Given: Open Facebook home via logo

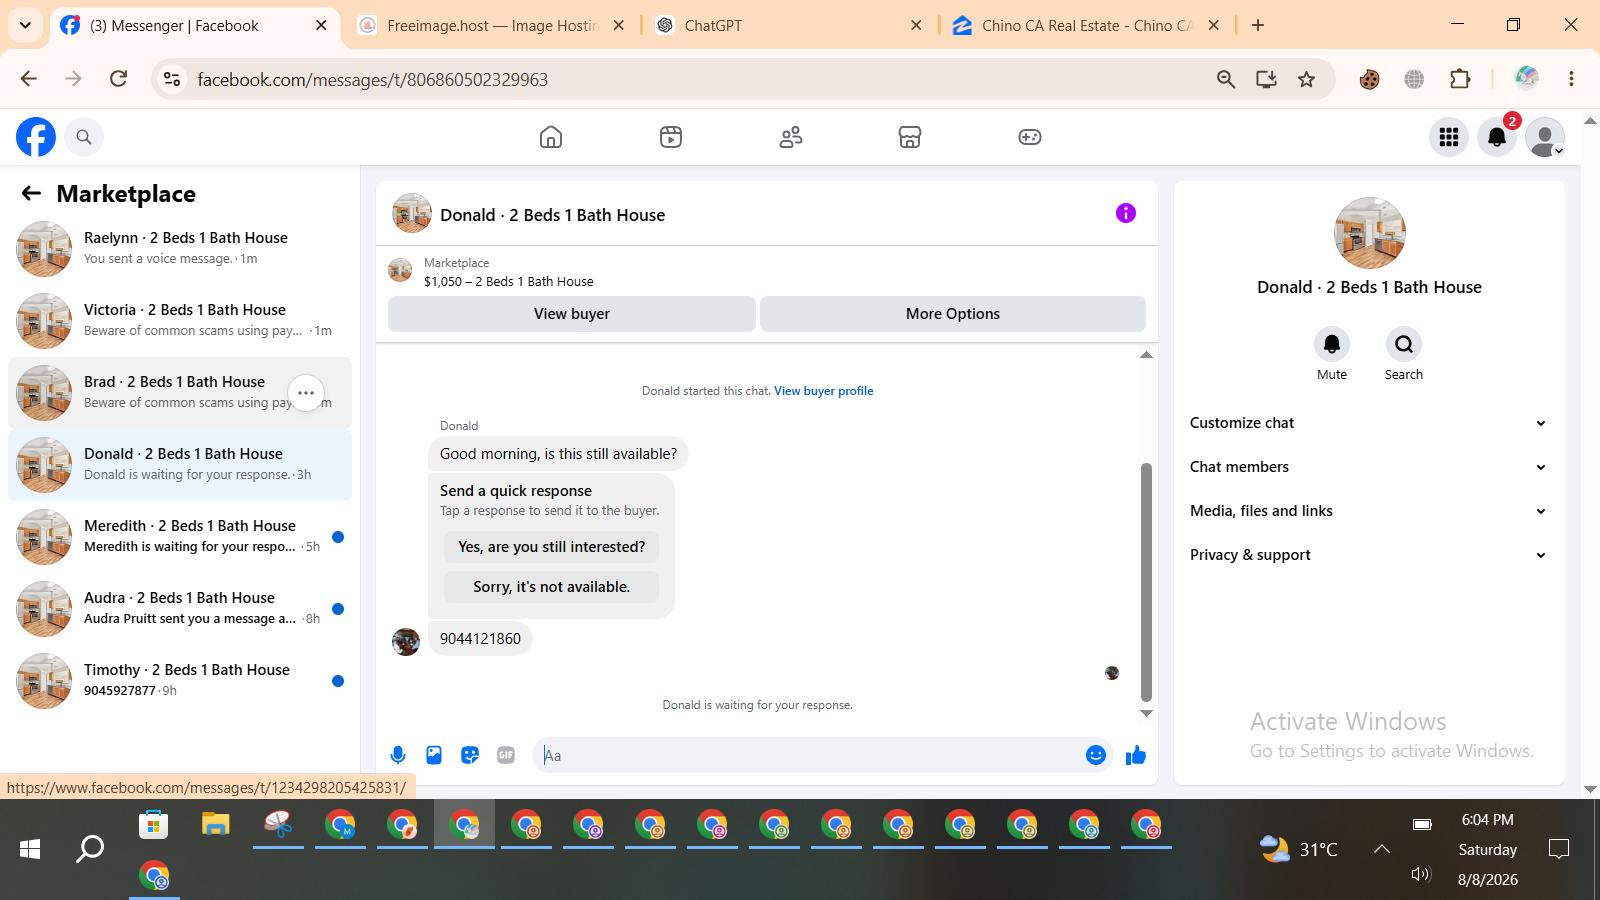Looking at the screenshot, I should pyautogui.click(x=36, y=137).
